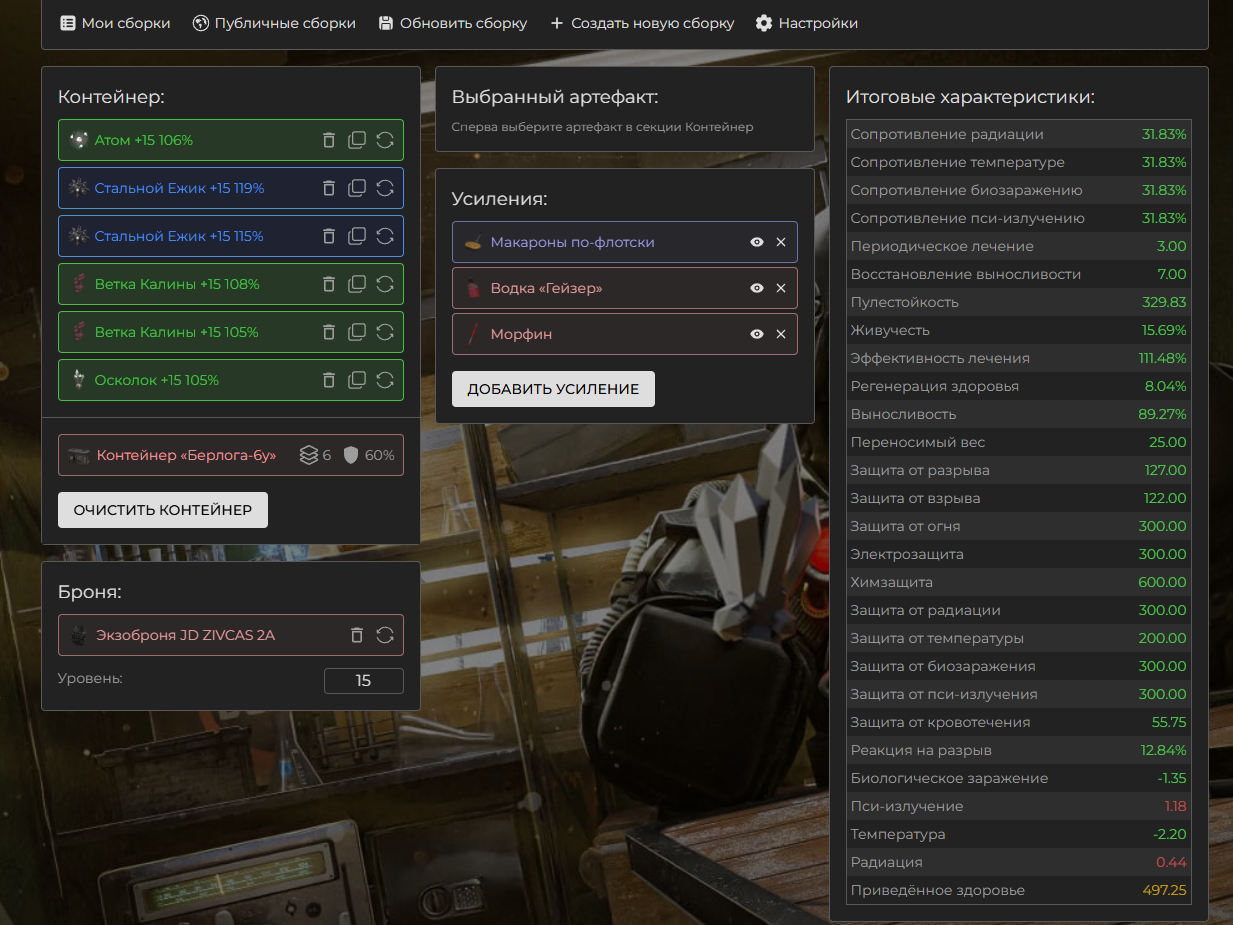Viewport: 1233px width, 925px height.
Task: Click the Эффективность лечения value 111.48%
Action: click(1162, 358)
